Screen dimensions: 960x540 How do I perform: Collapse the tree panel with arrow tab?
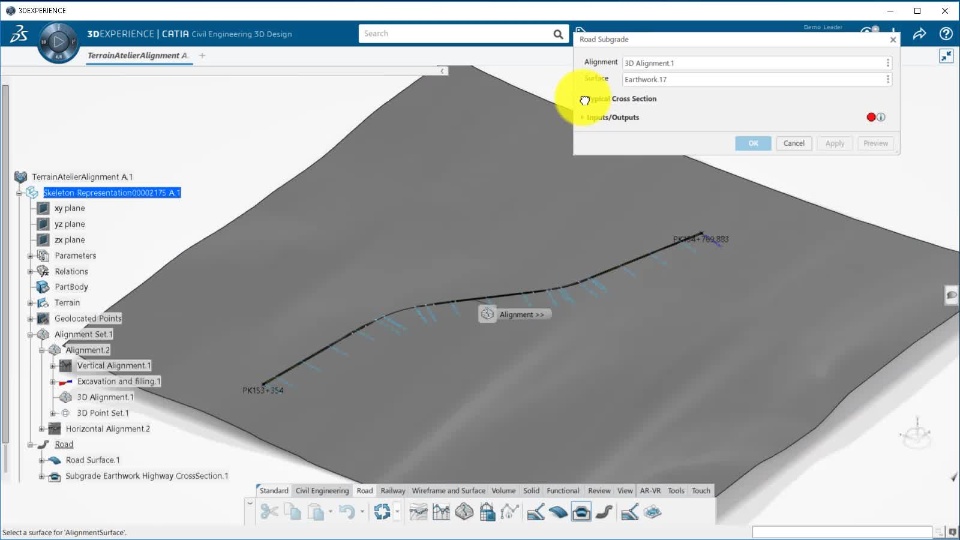click(x=442, y=71)
